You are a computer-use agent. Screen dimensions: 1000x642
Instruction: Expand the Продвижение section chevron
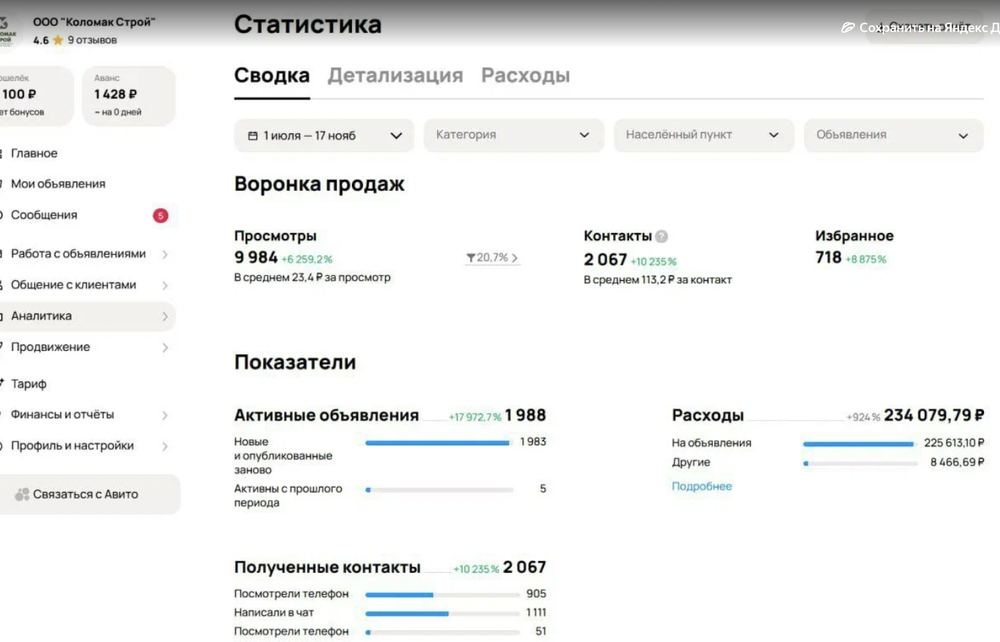point(165,347)
